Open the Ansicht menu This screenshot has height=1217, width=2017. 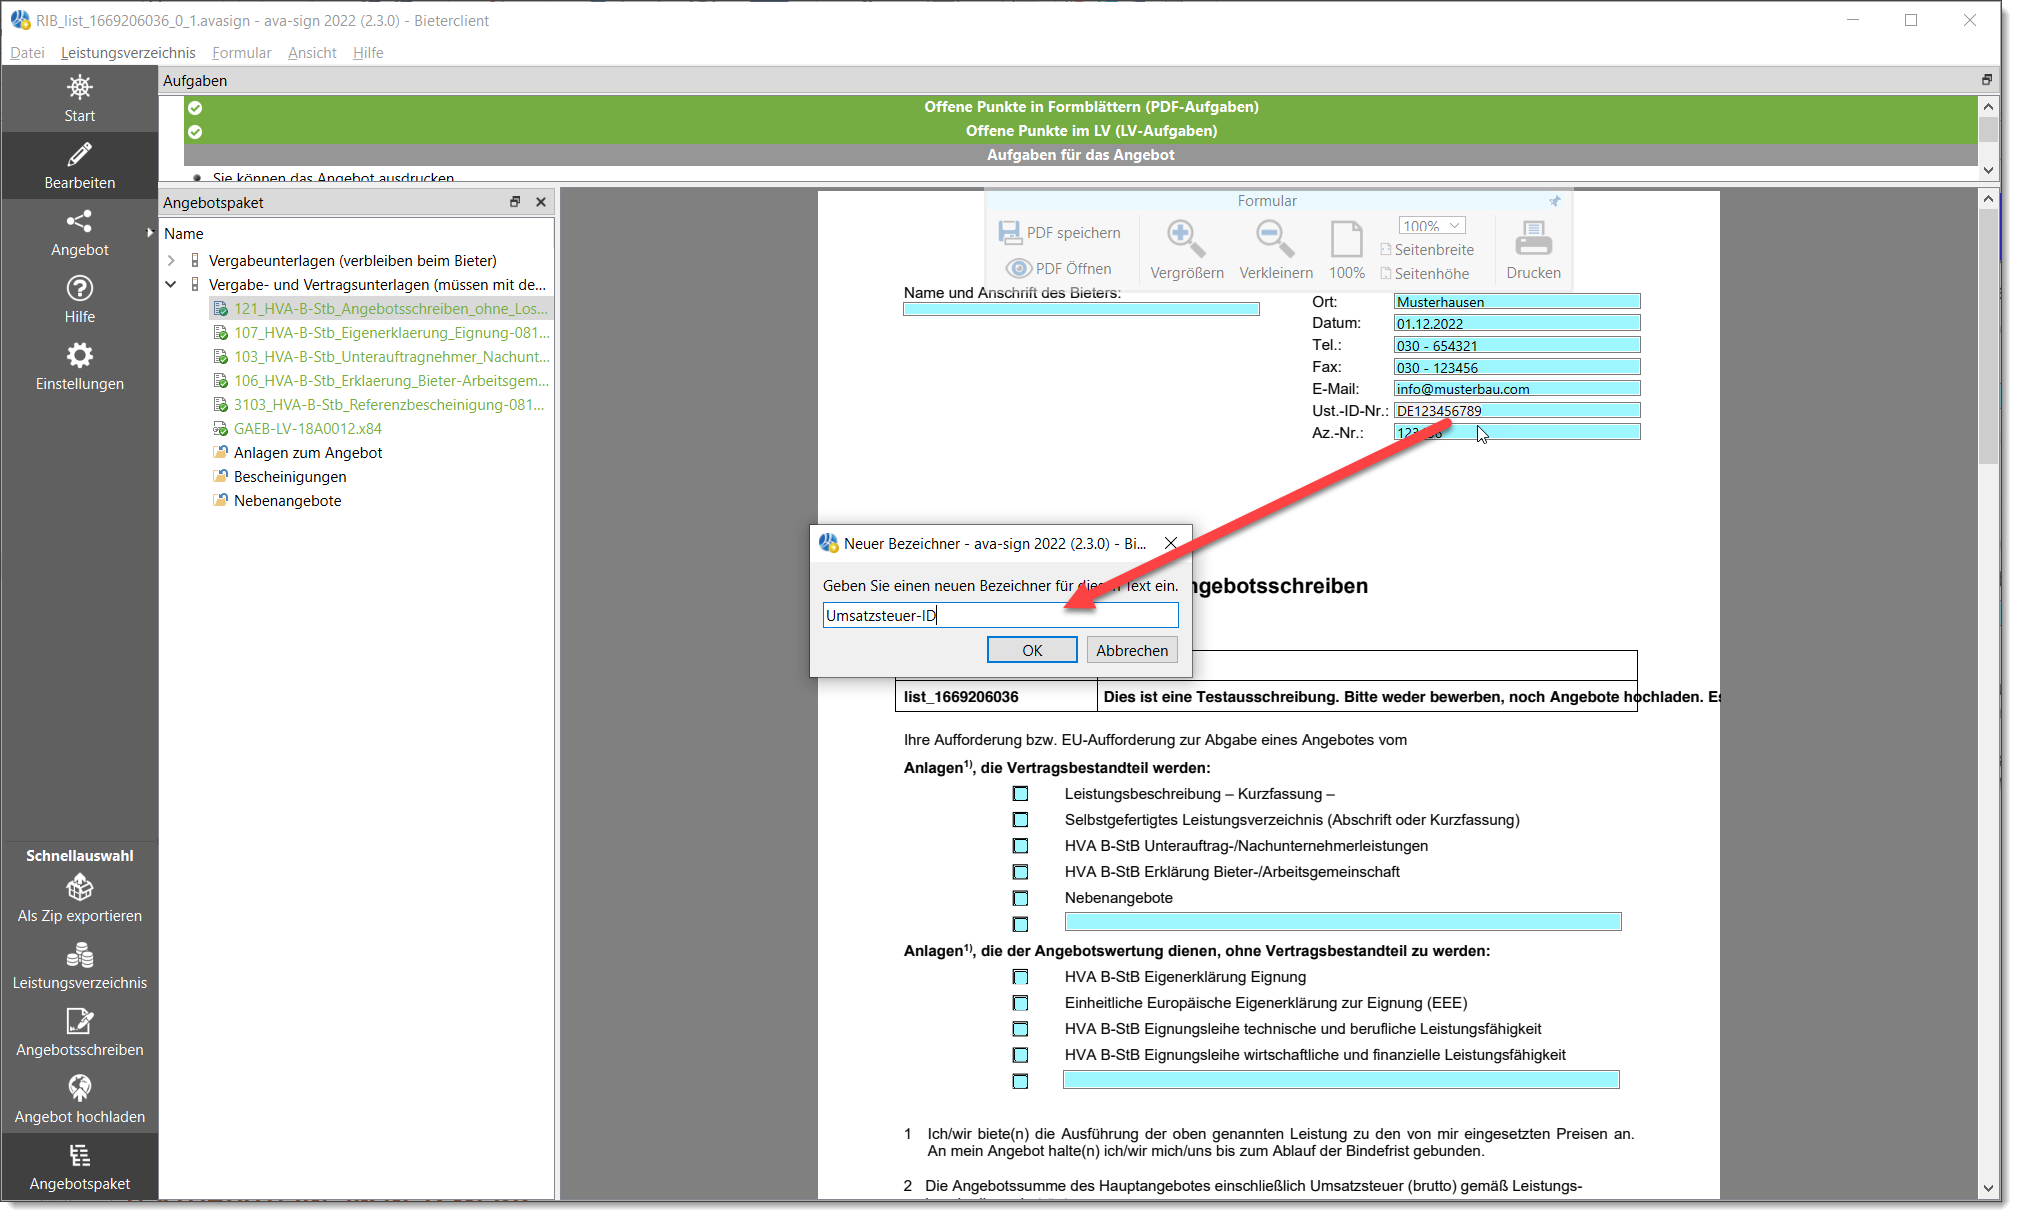312,53
